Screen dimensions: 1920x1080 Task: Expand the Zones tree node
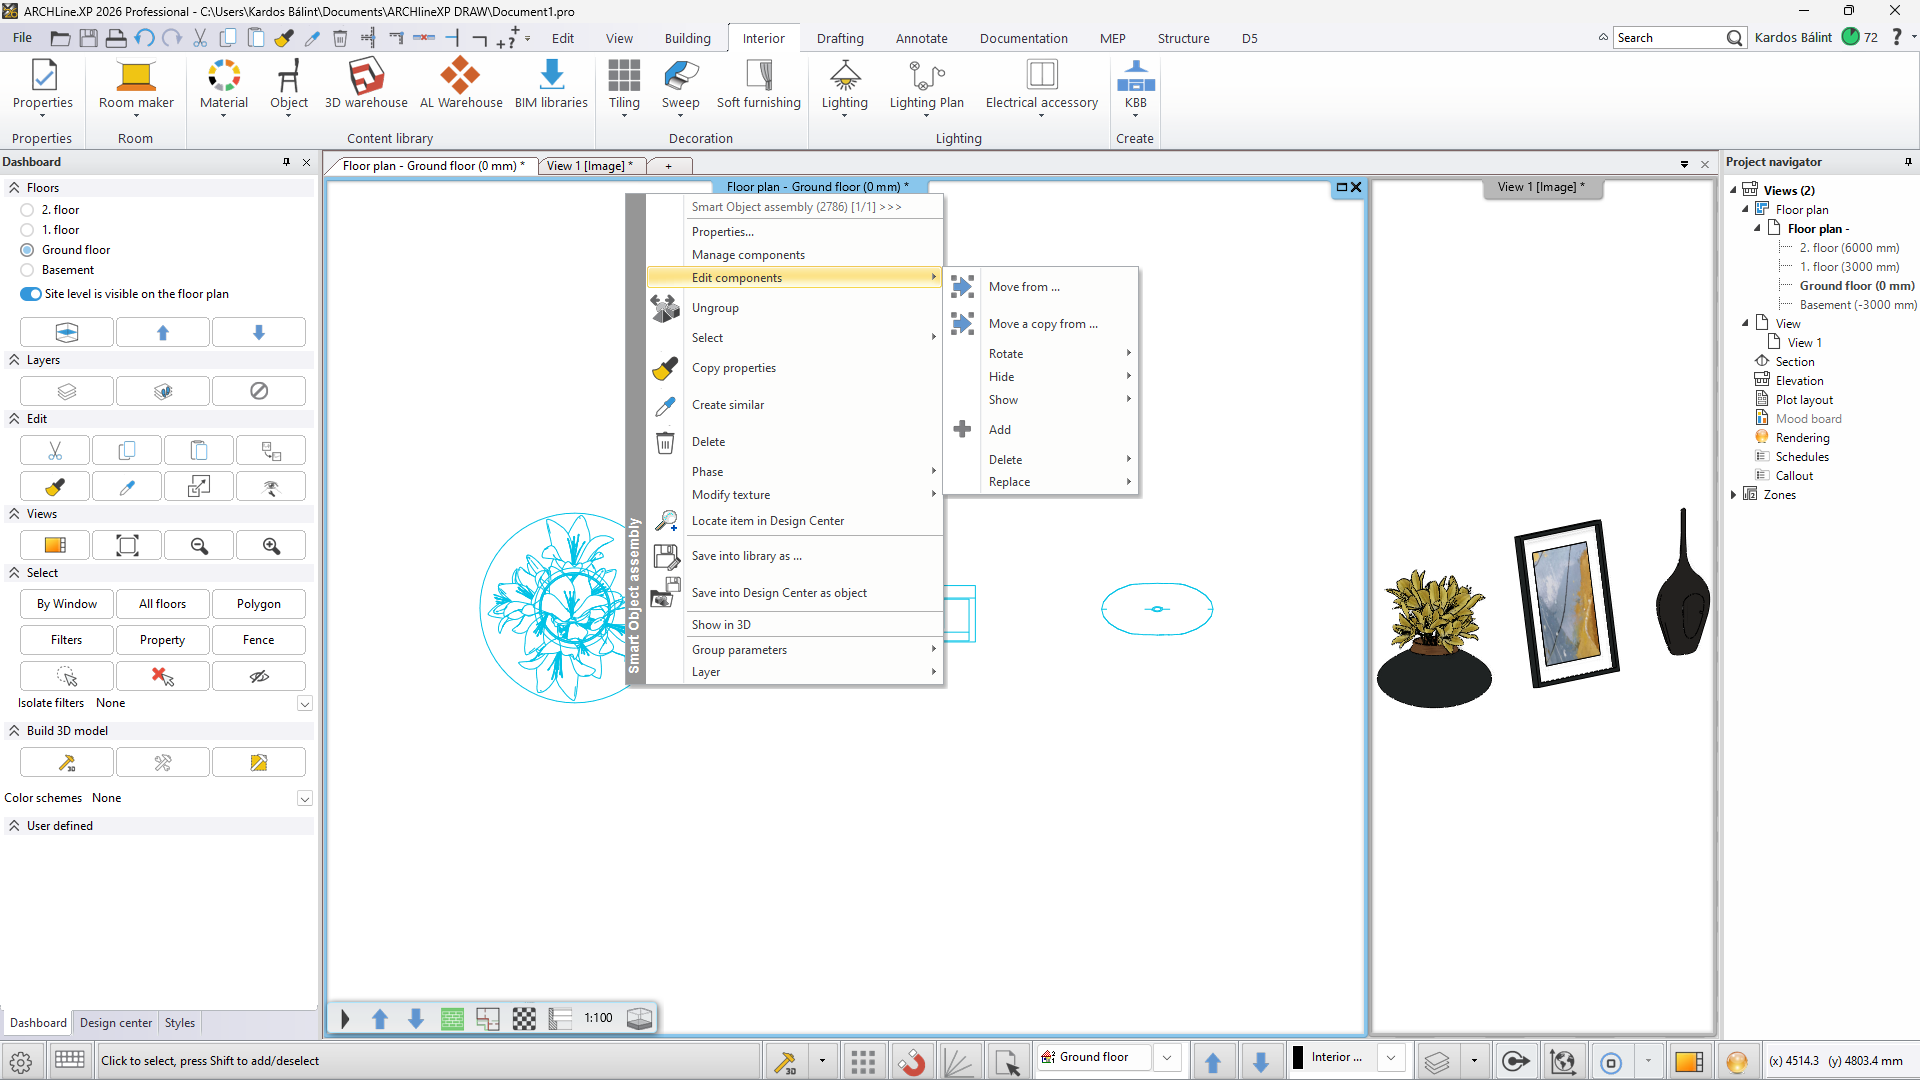click(1733, 495)
